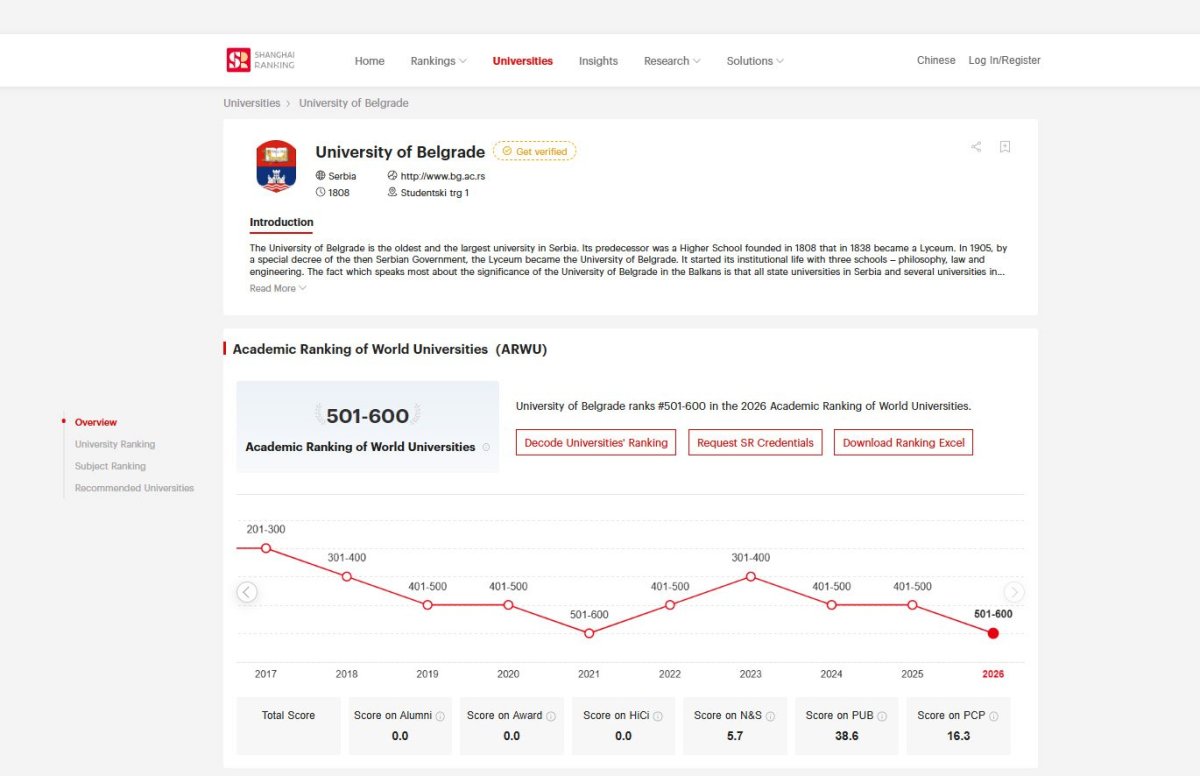Click the next years chart arrow
Image resolution: width=1200 pixels, height=776 pixels.
1014,592
